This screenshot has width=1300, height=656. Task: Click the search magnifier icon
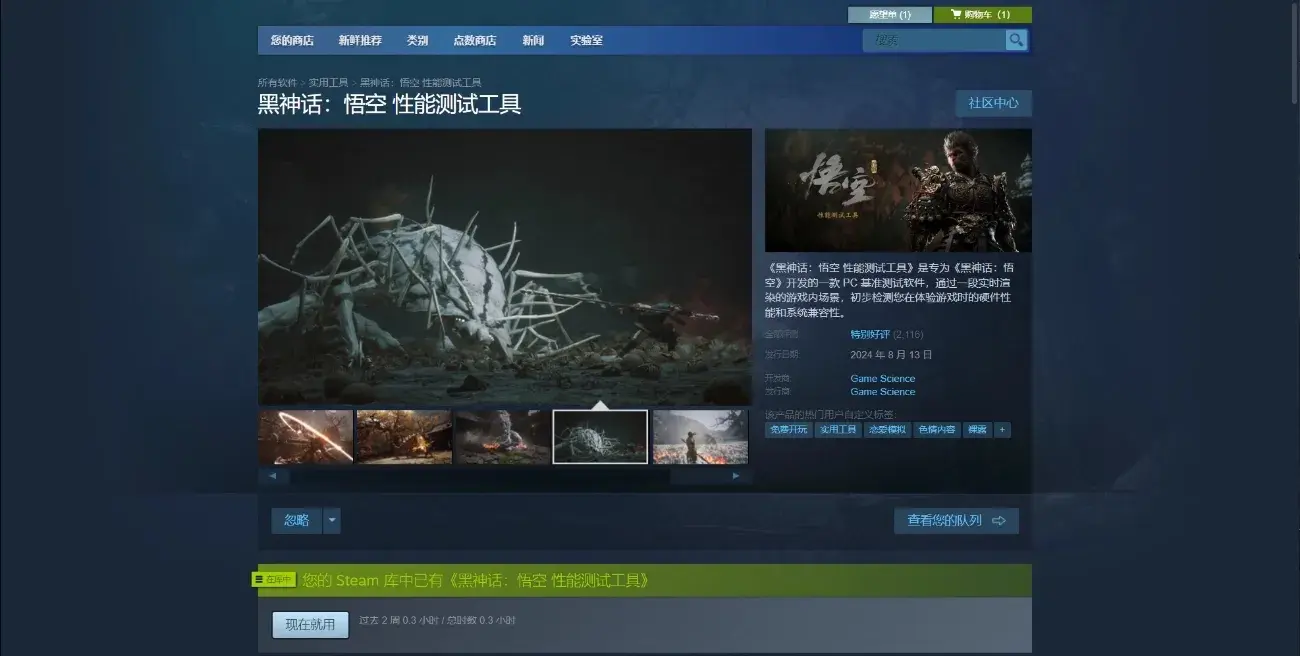(x=1016, y=40)
